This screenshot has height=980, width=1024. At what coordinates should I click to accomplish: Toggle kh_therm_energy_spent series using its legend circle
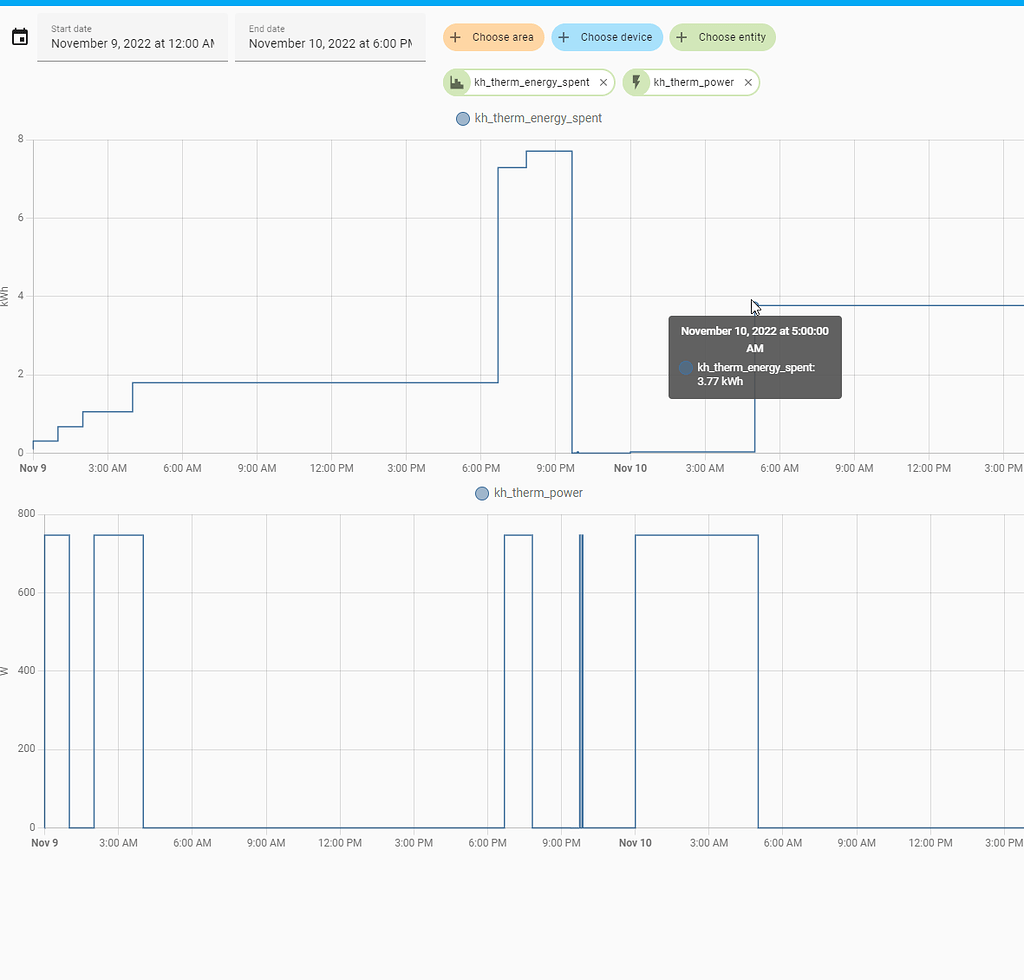[x=462, y=118]
